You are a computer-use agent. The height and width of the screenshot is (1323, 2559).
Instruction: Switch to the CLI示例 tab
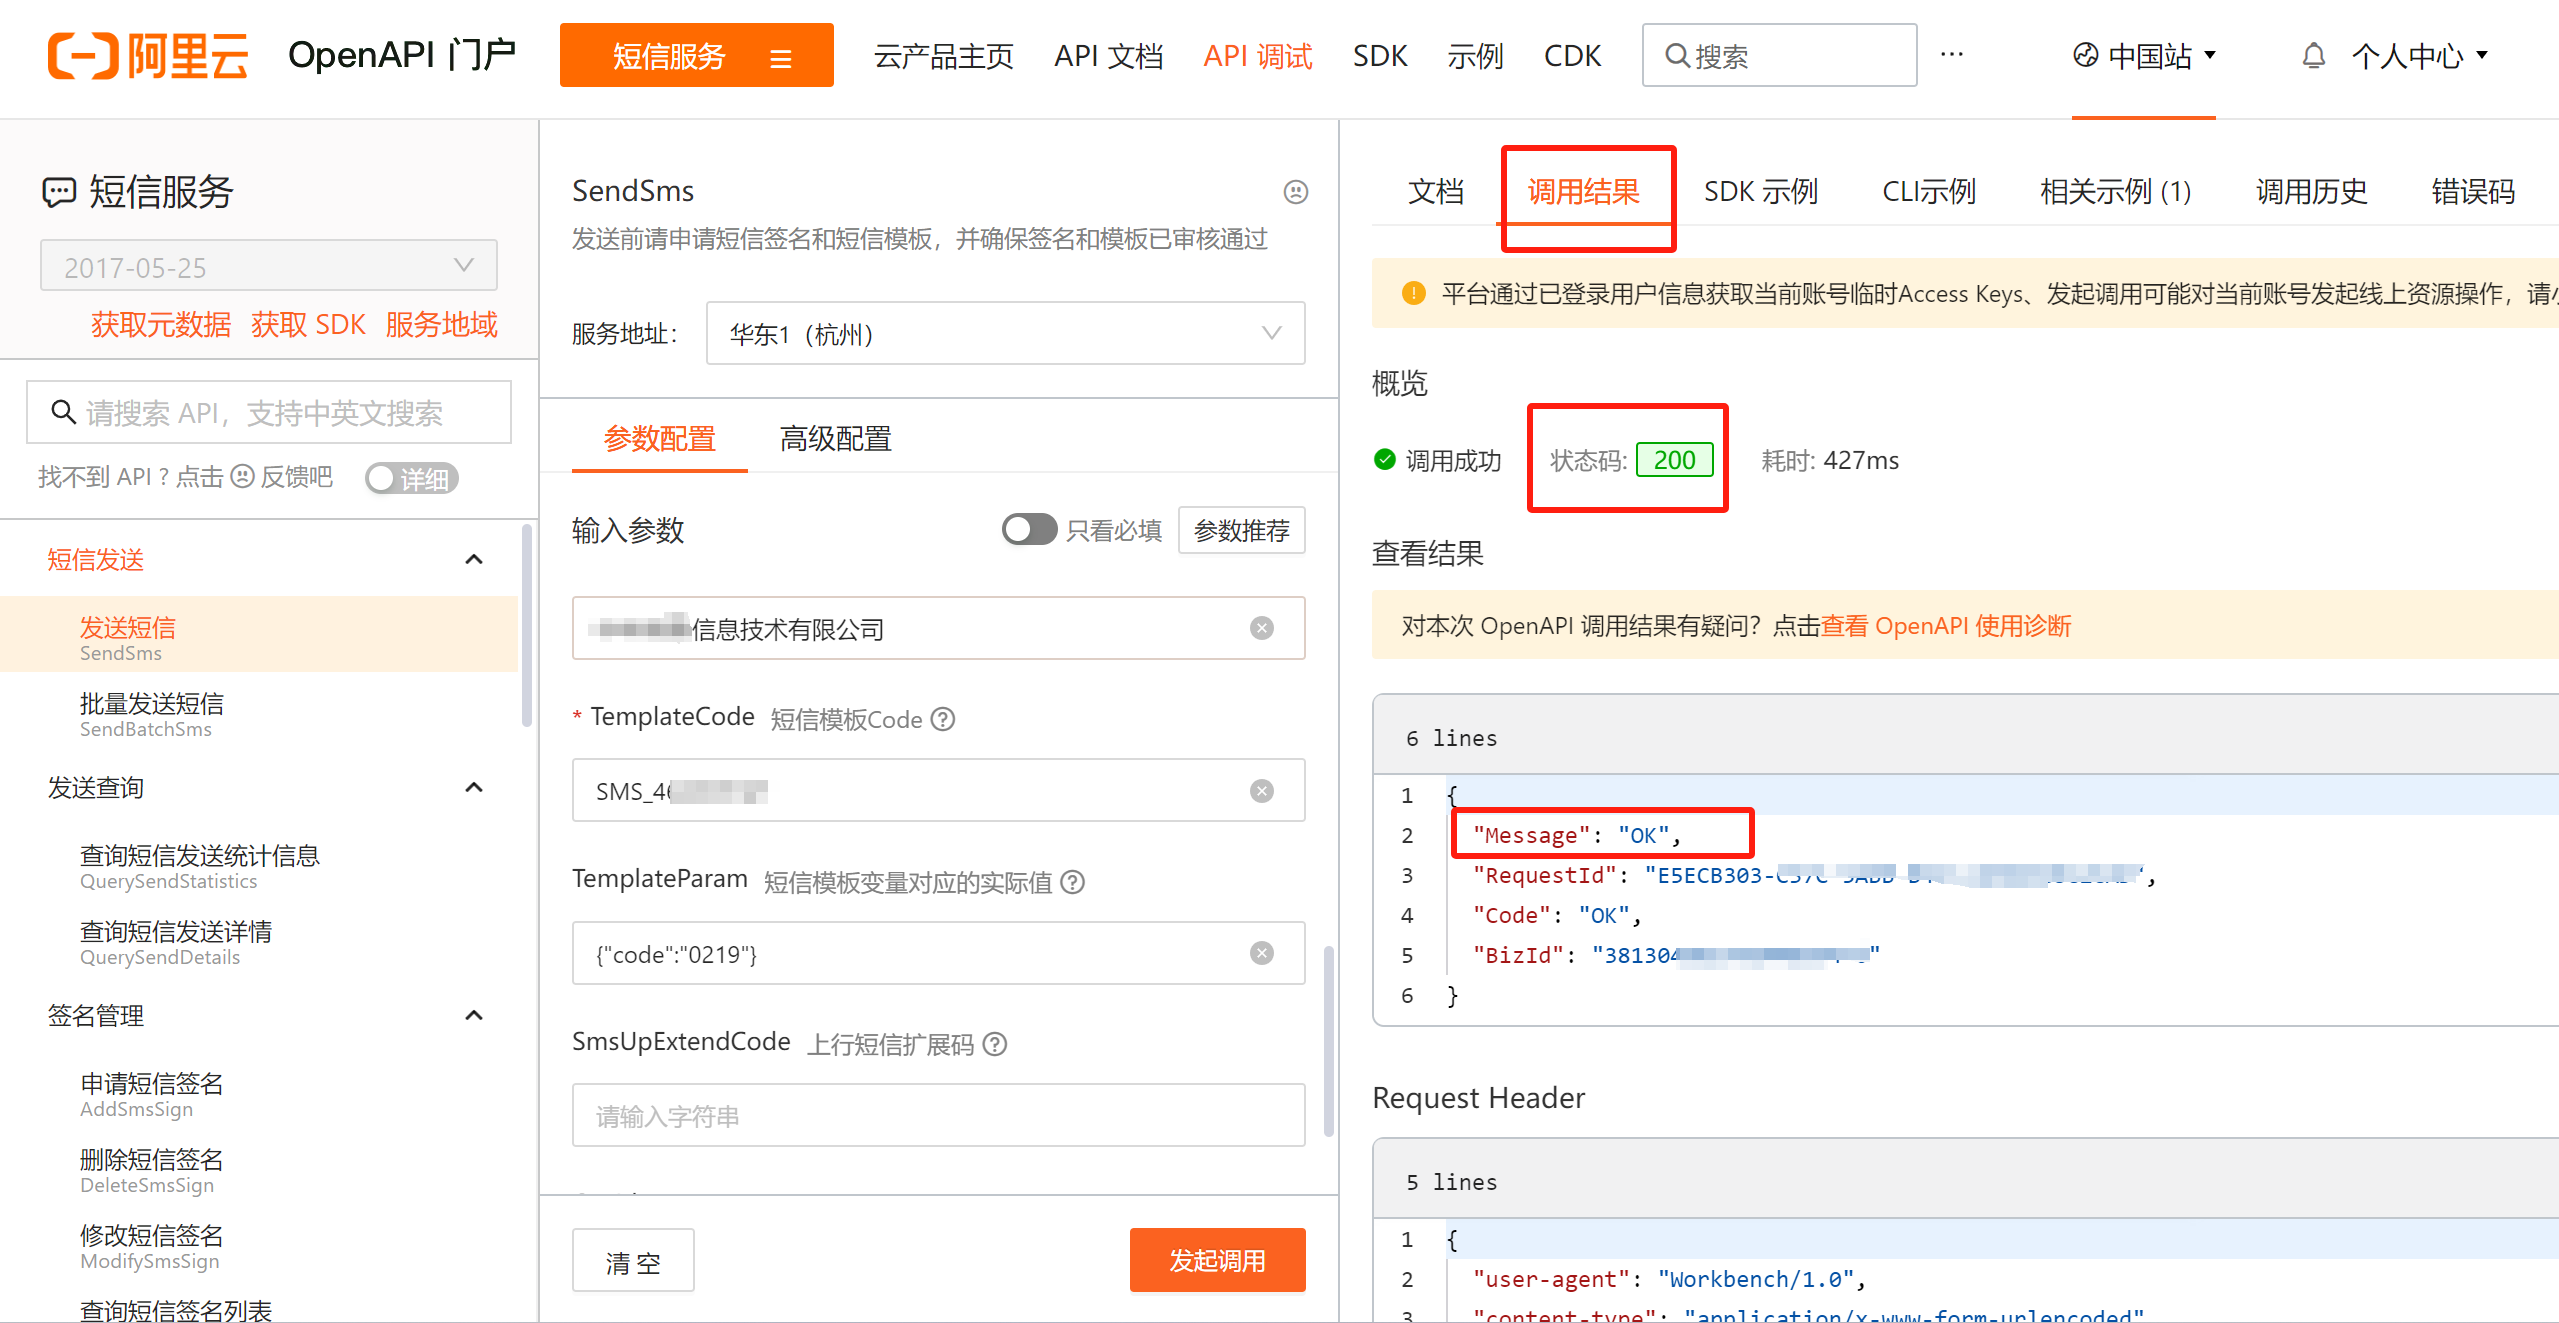[x=1929, y=191]
